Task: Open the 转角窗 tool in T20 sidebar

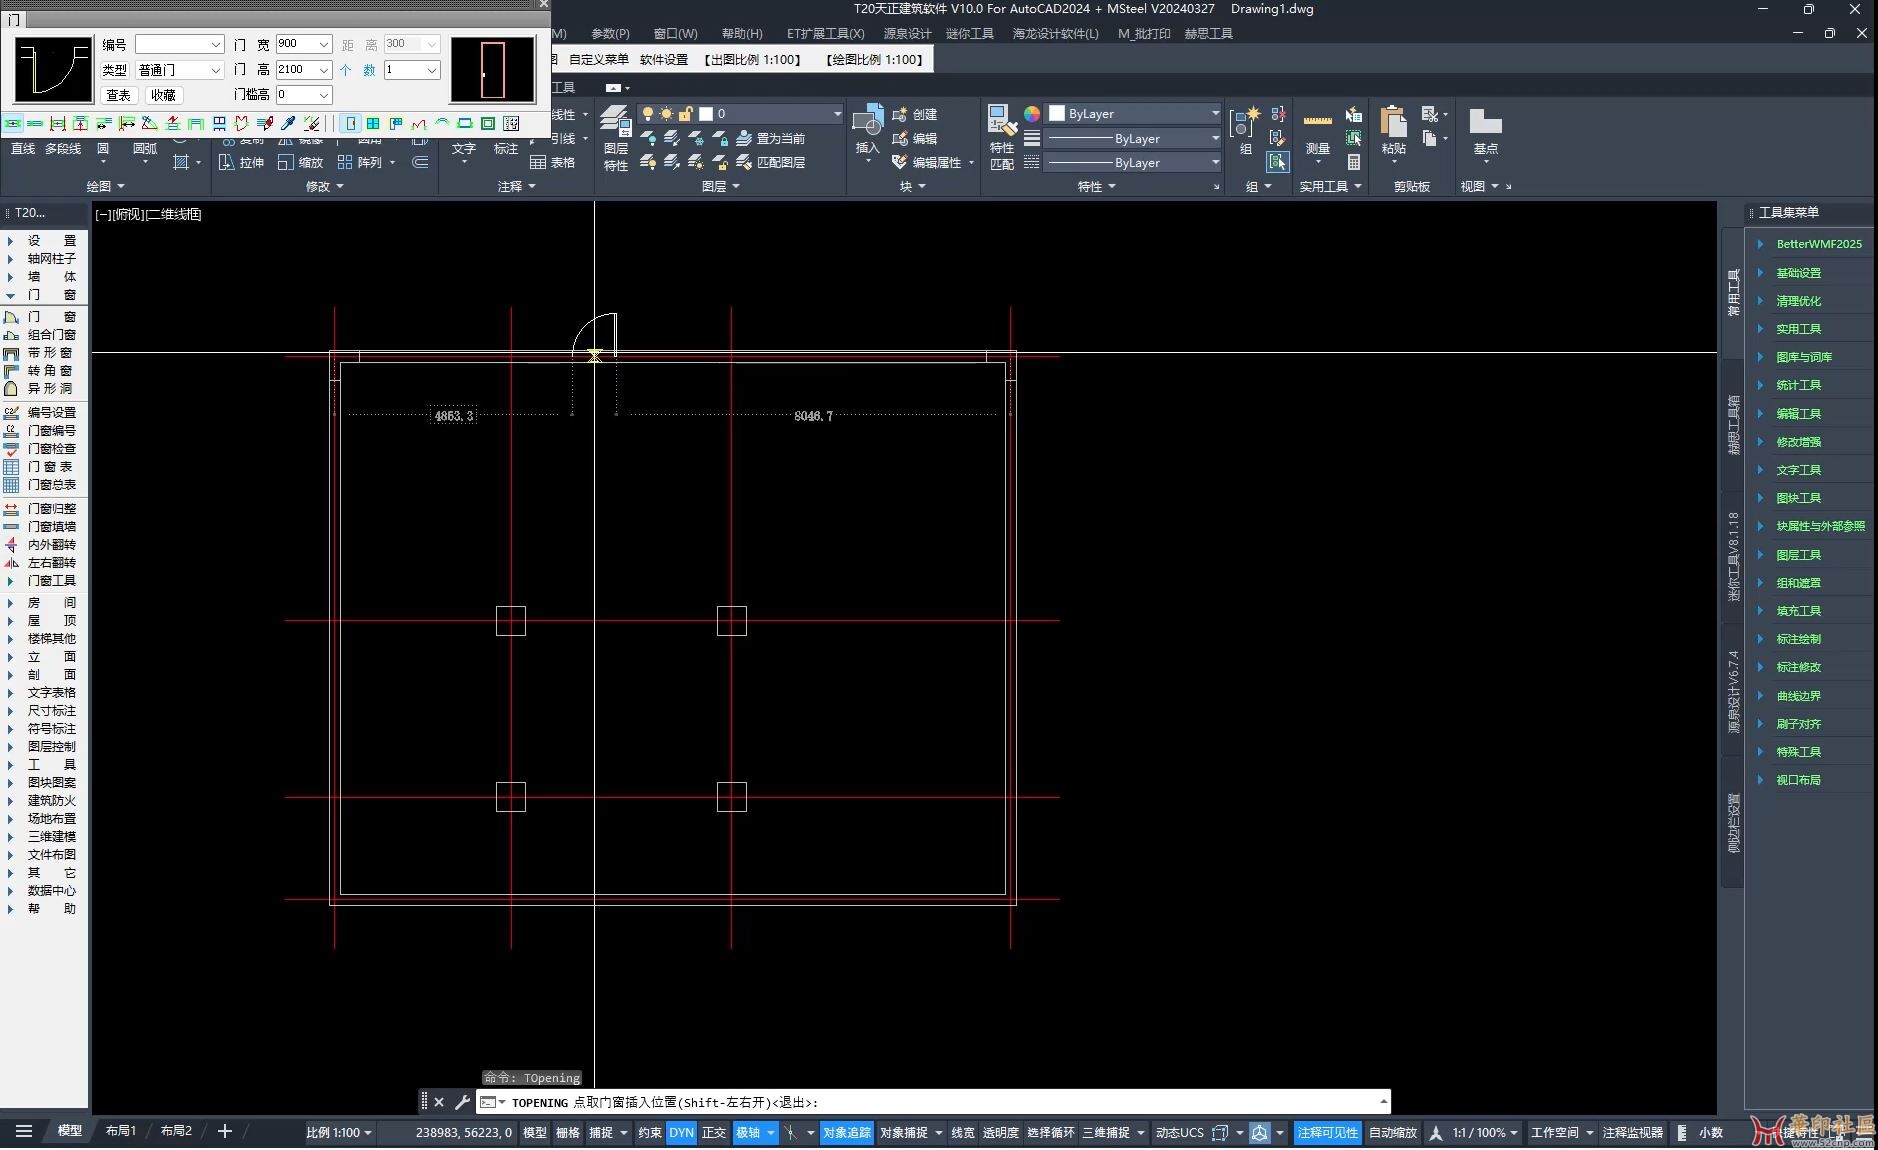Action: pos(40,371)
